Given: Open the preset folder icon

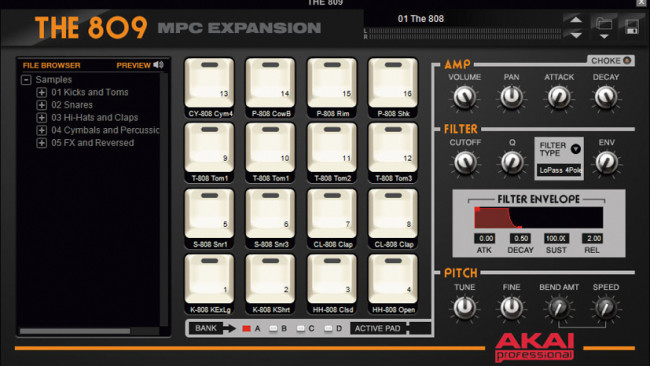Looking at the screenshot, I should point(604,24).
